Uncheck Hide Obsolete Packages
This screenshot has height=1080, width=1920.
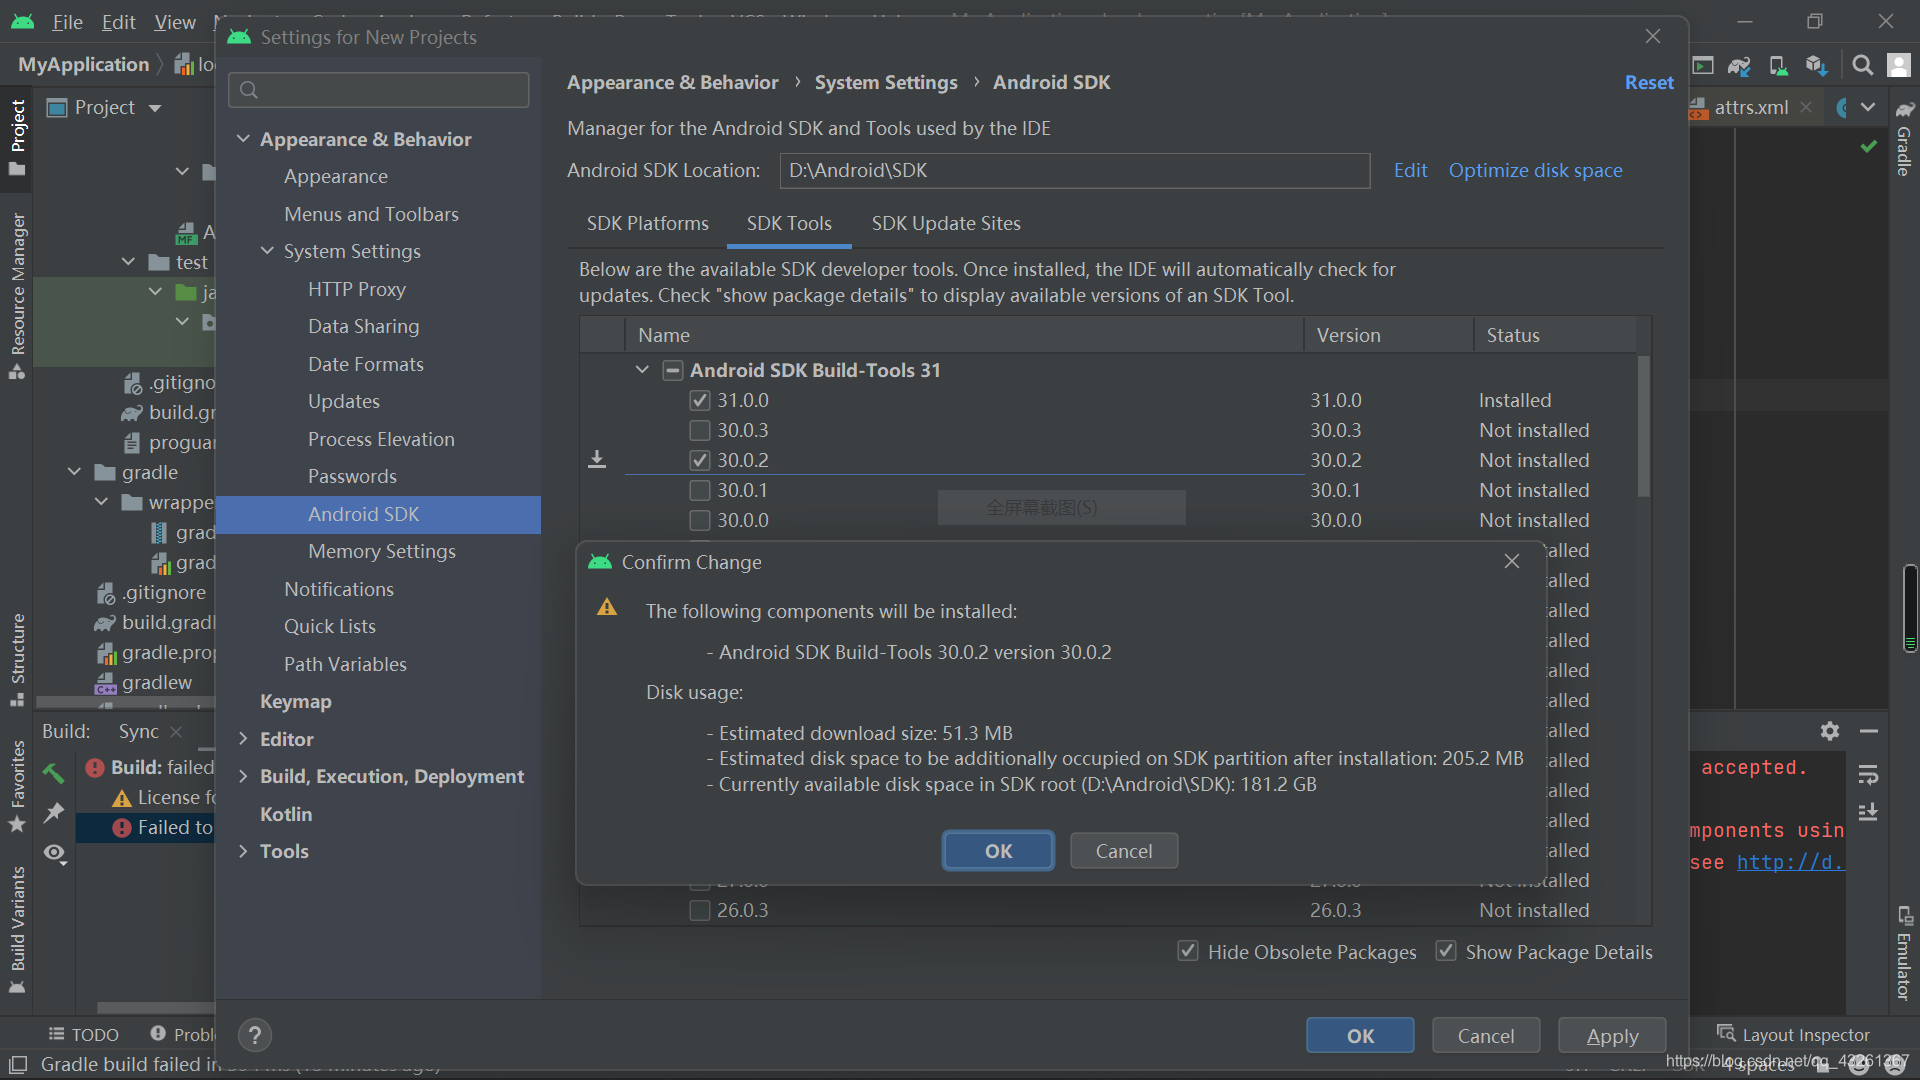tap(1188, 951)
